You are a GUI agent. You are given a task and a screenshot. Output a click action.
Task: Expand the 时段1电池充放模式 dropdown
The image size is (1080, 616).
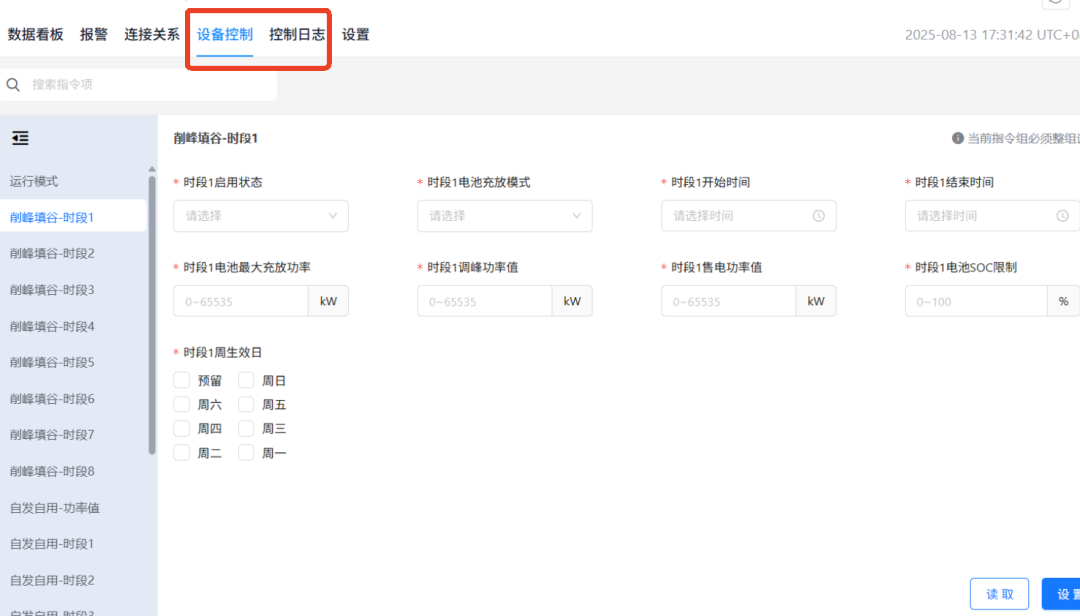pos(505,216)
